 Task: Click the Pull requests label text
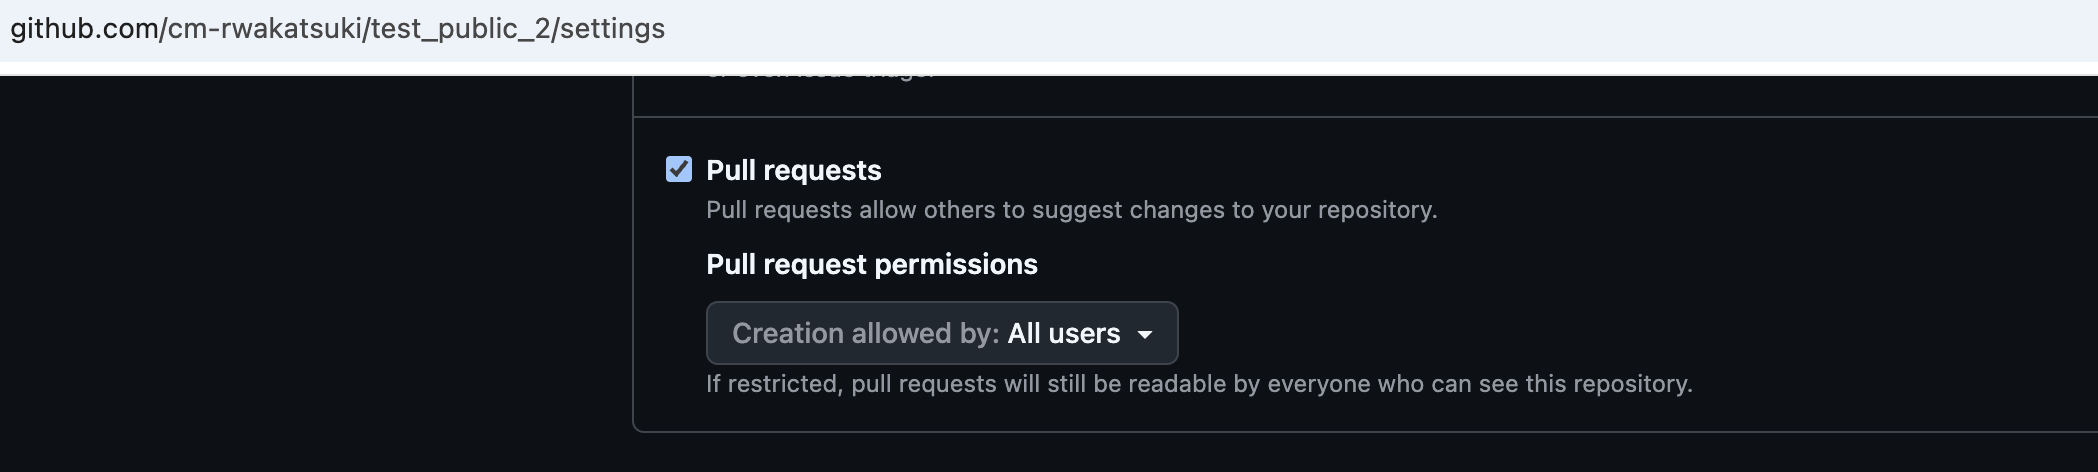[793, 170]
